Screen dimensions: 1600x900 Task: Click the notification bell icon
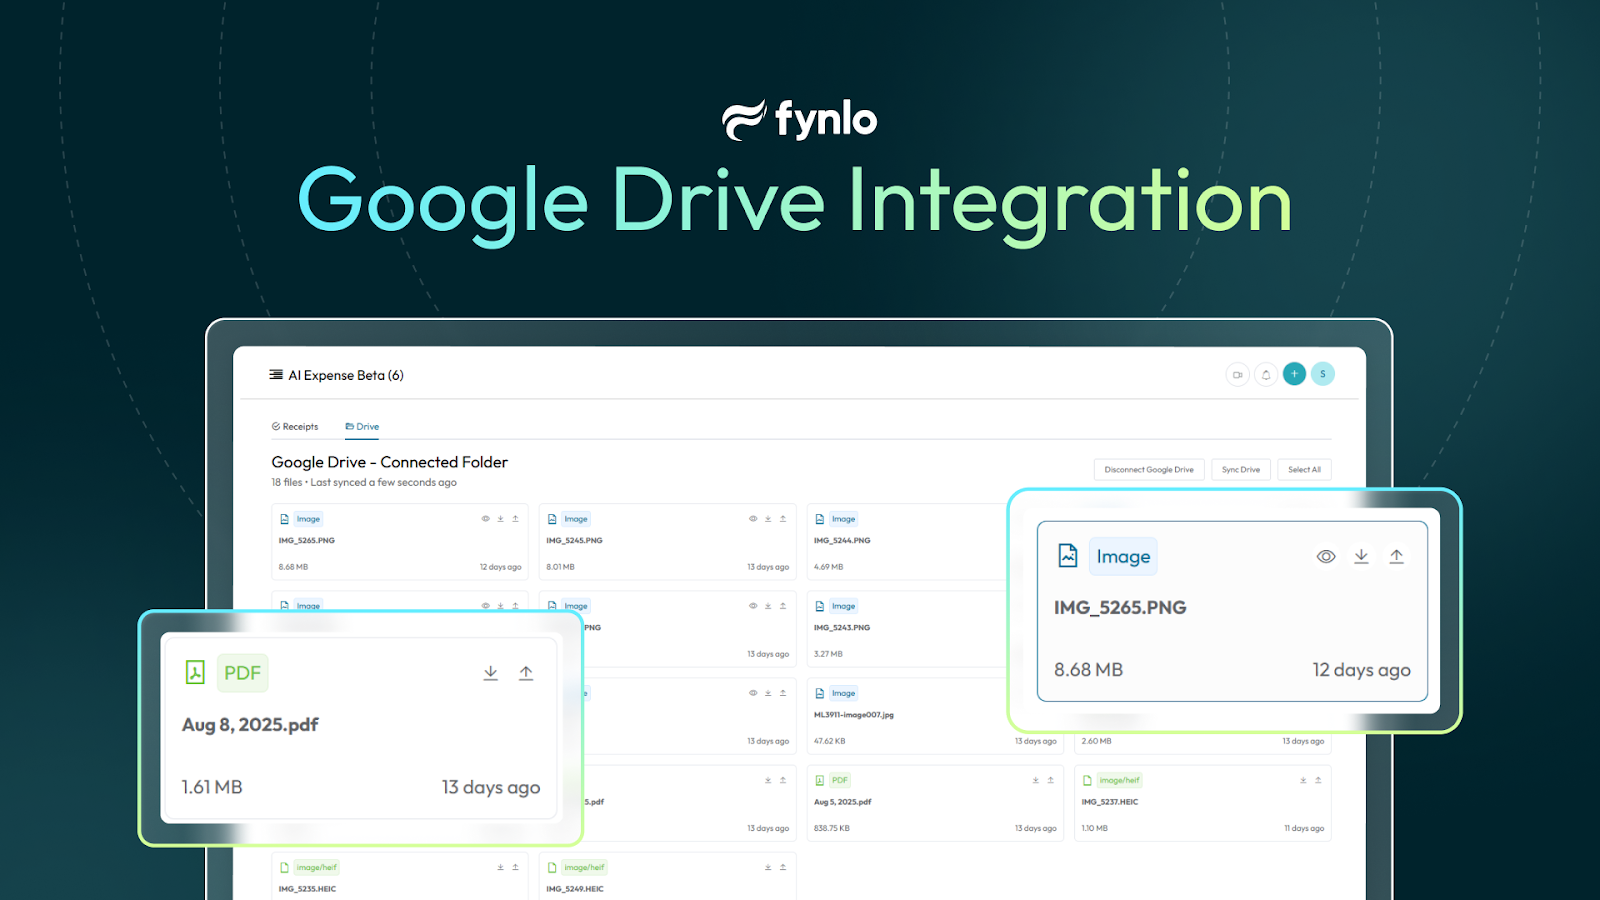1265,374
